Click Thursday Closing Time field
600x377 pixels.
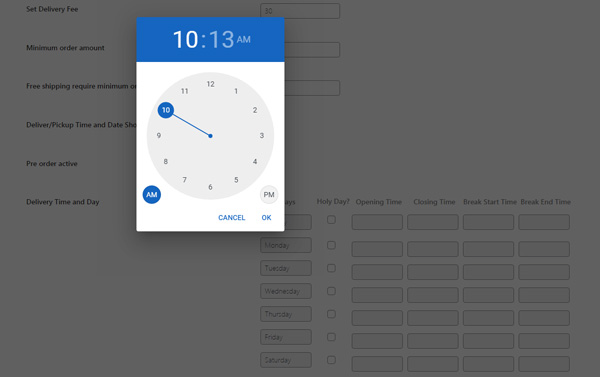pyautogui.click(x=432, y=318)
